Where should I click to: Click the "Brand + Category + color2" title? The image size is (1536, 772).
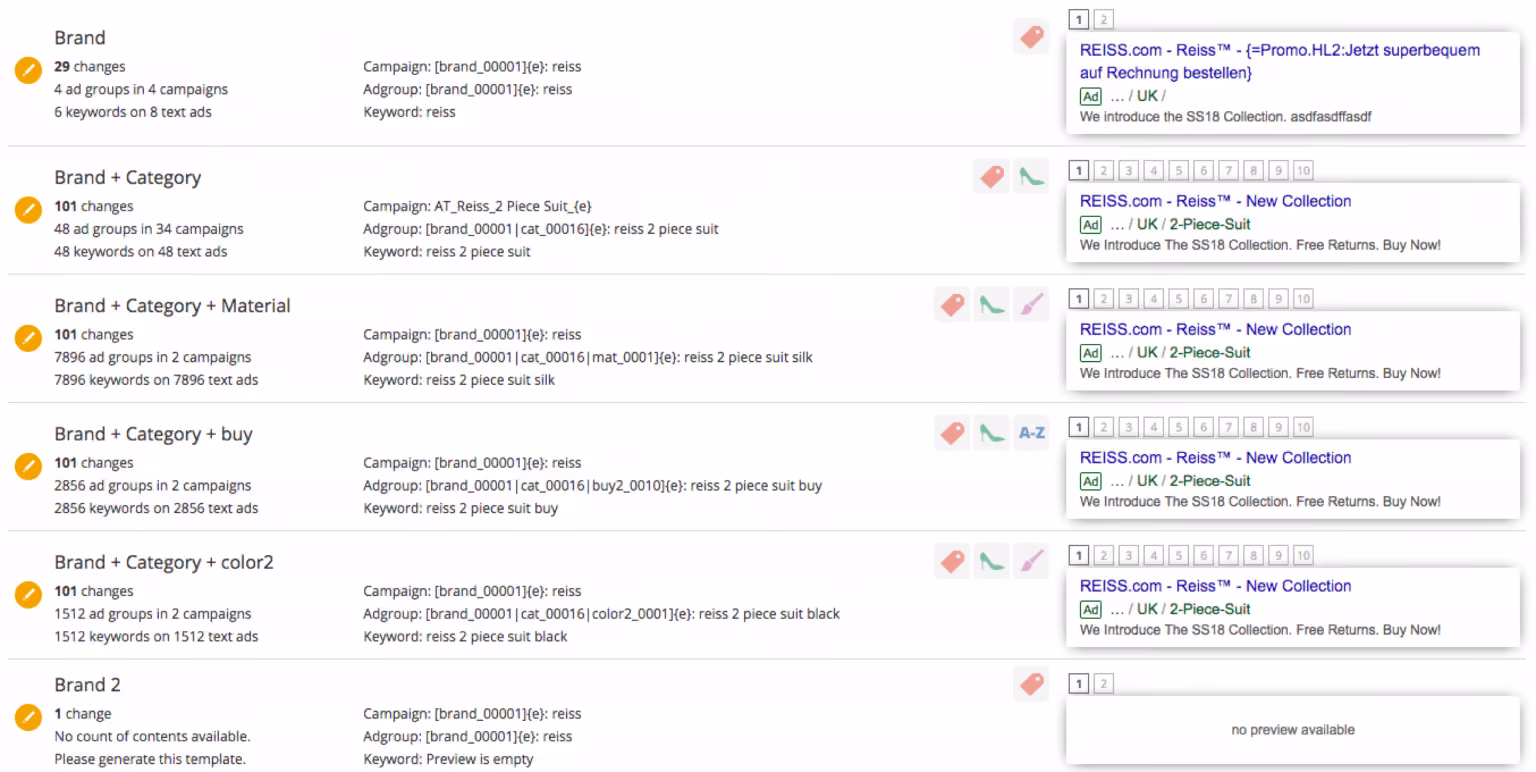[164, 562]
